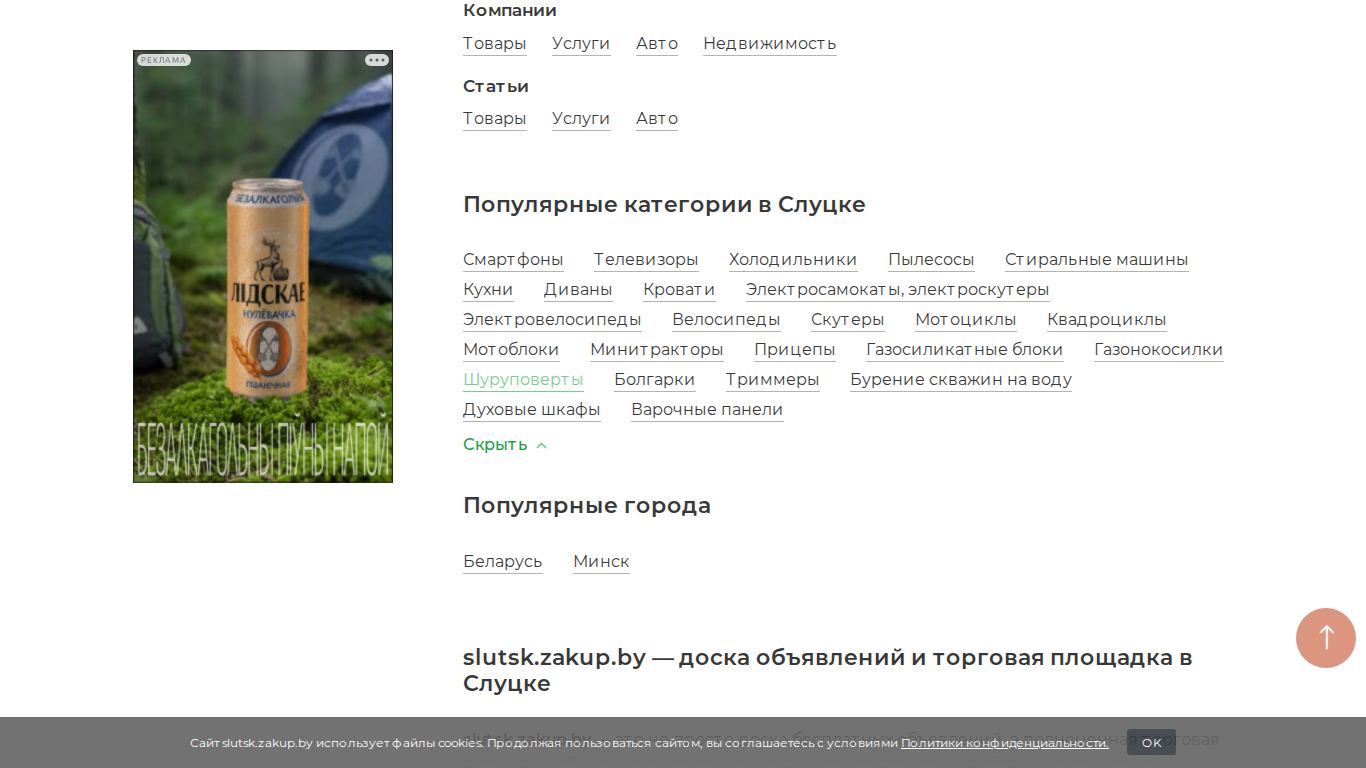Go to the Пылесосы category
Viewport: 1366px width, 768px height.
(931, 259)
